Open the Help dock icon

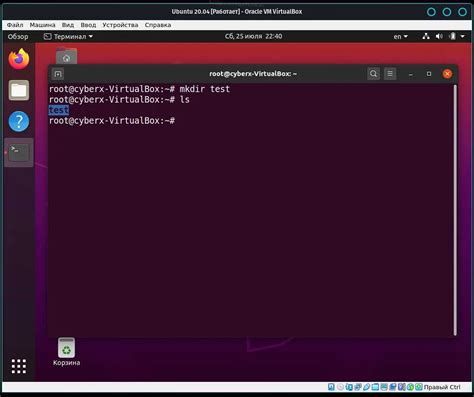[x=19, y=121]
